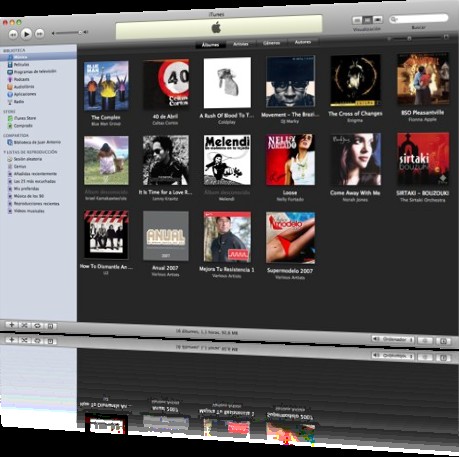Select the BSO Pleasantville album
The height and width of the screenshot is (457, 459).
423,79
